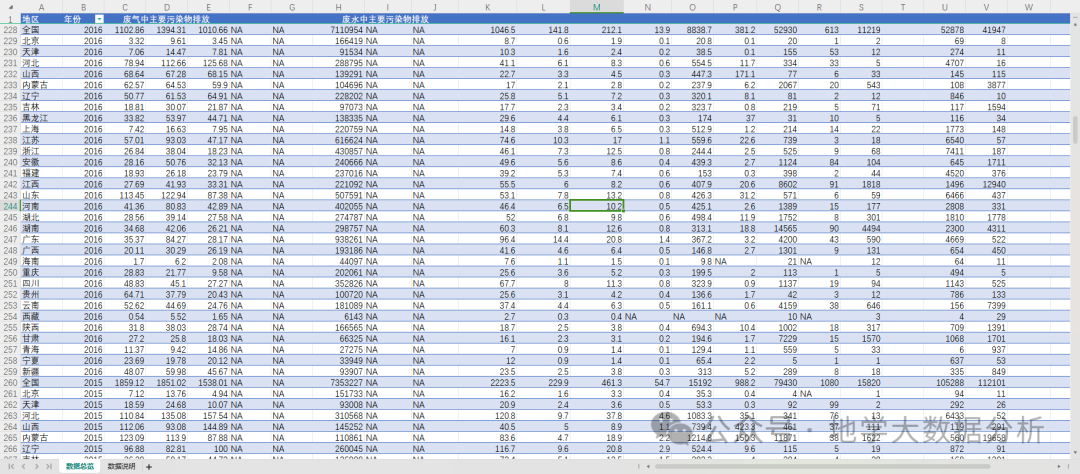Image resolution: width=1080 pixels, height=474 pixels.
Task: Click cell with value 3877 in 内蒙古 row
Action: (986, 84)
